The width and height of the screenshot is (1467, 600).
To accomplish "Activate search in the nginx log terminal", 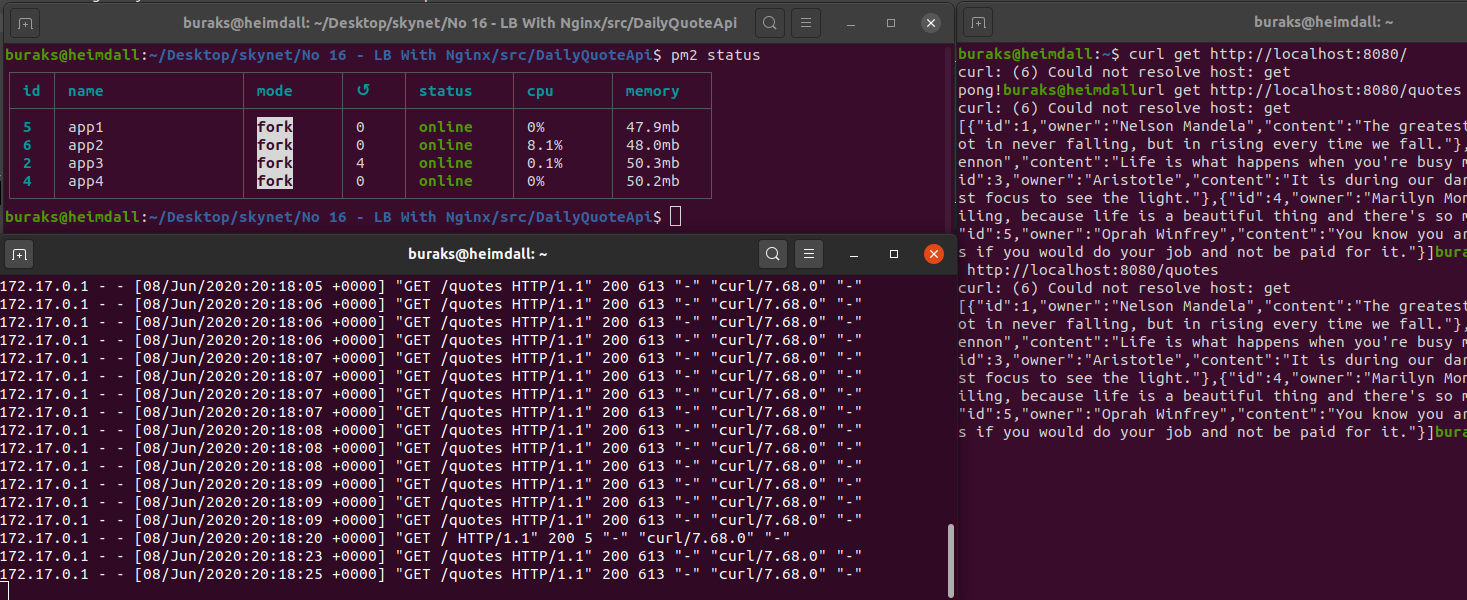I will tap(773, 254).
